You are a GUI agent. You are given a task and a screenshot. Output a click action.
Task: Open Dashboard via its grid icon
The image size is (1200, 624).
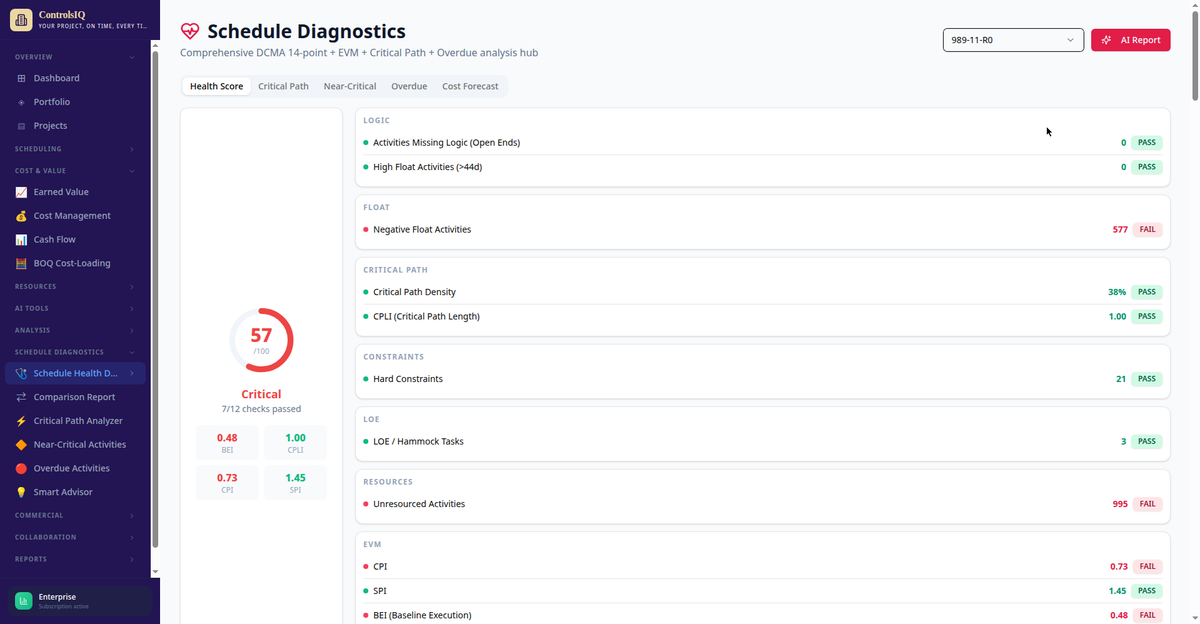(x=21, y=78)
